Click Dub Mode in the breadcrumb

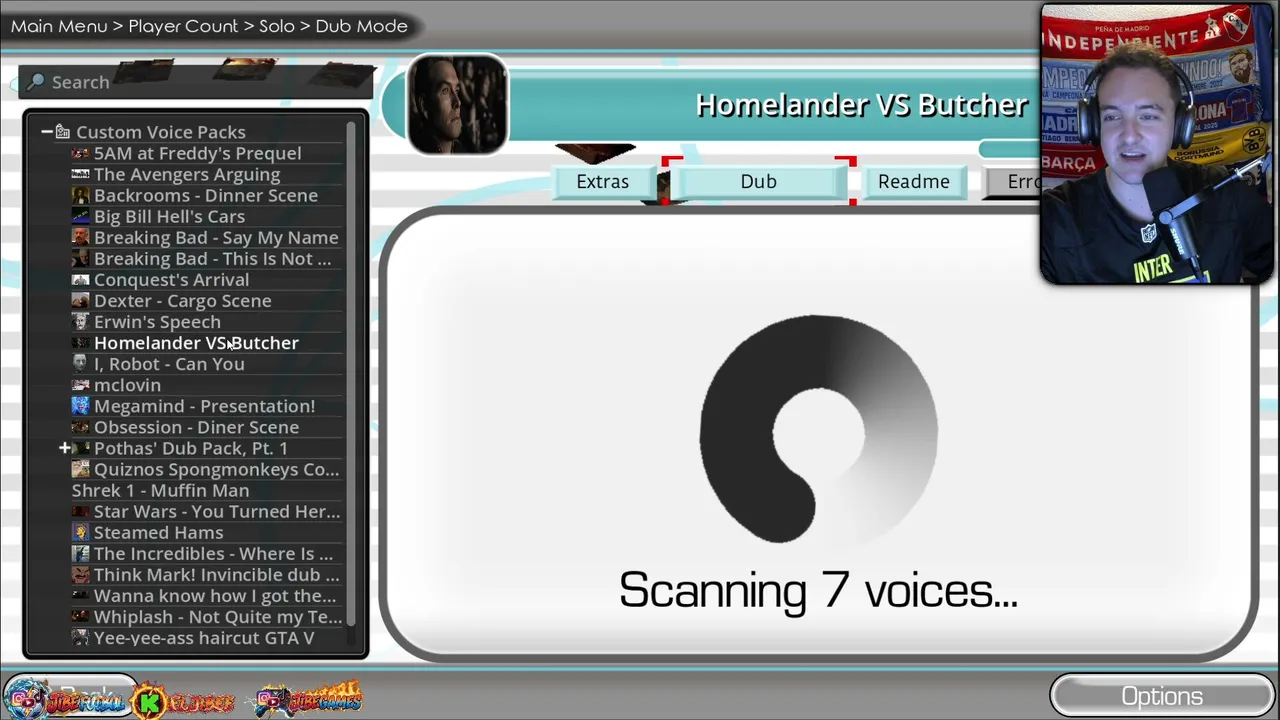[x=362, y=26]
